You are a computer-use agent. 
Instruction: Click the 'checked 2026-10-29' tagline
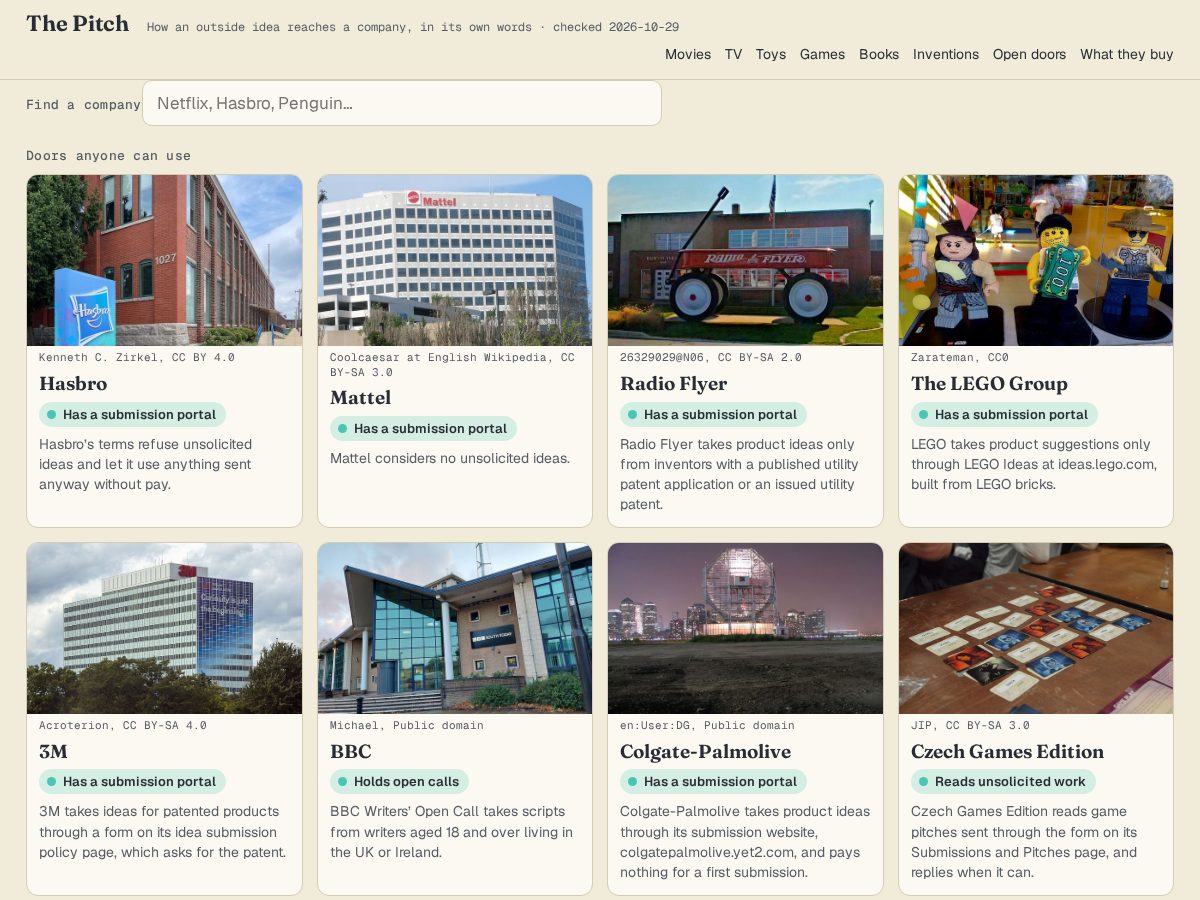pyautogui.click(x=616, y=27)
